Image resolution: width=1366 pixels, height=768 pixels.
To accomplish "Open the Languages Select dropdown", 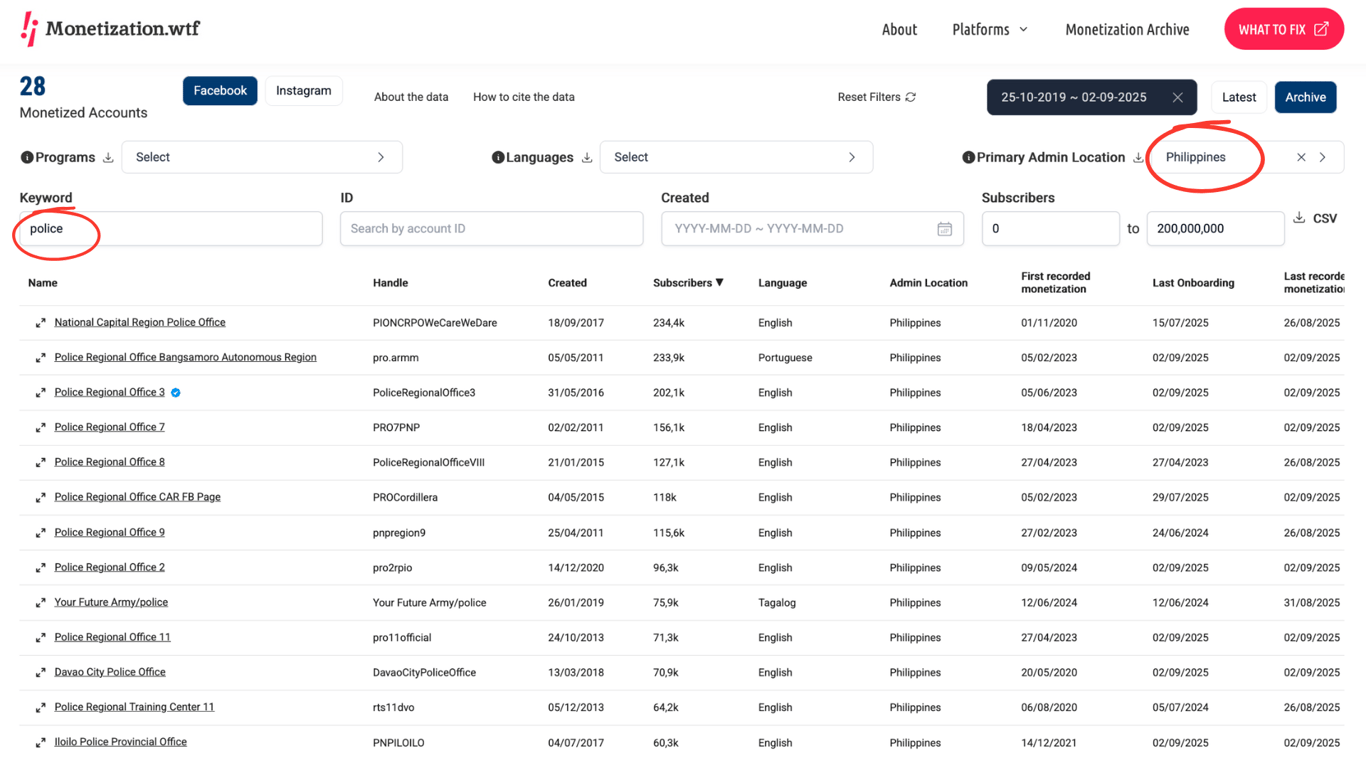I will [x=736, y=157].
